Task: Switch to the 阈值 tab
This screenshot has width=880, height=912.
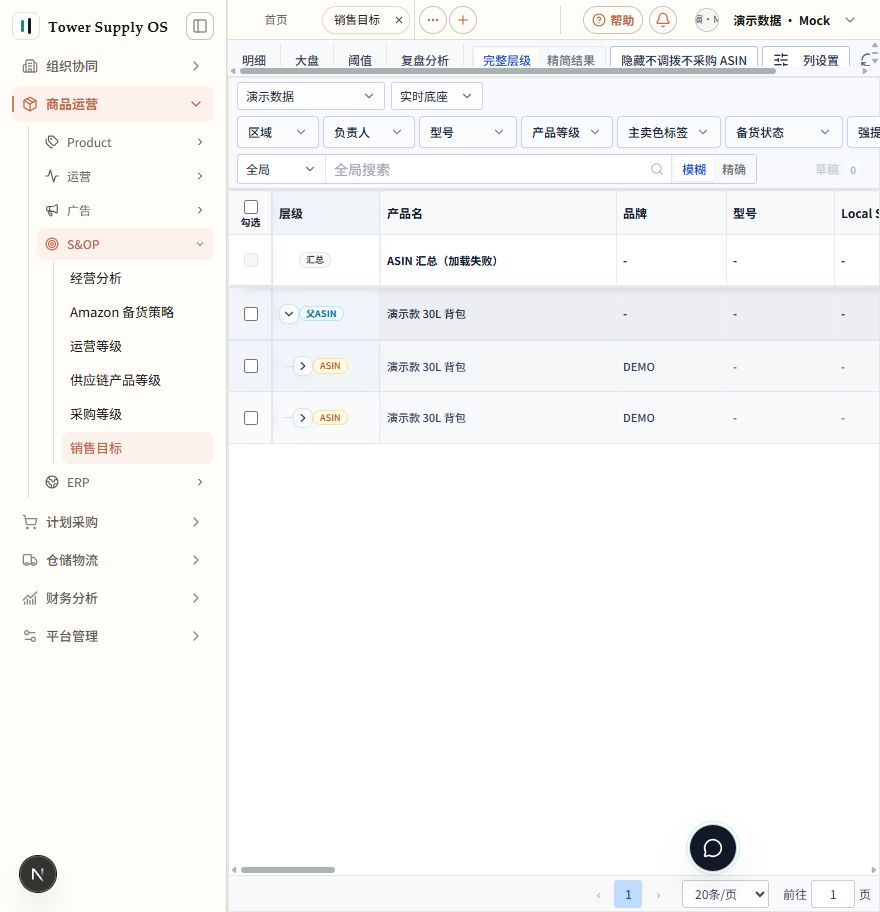Action: pos(359,60)
